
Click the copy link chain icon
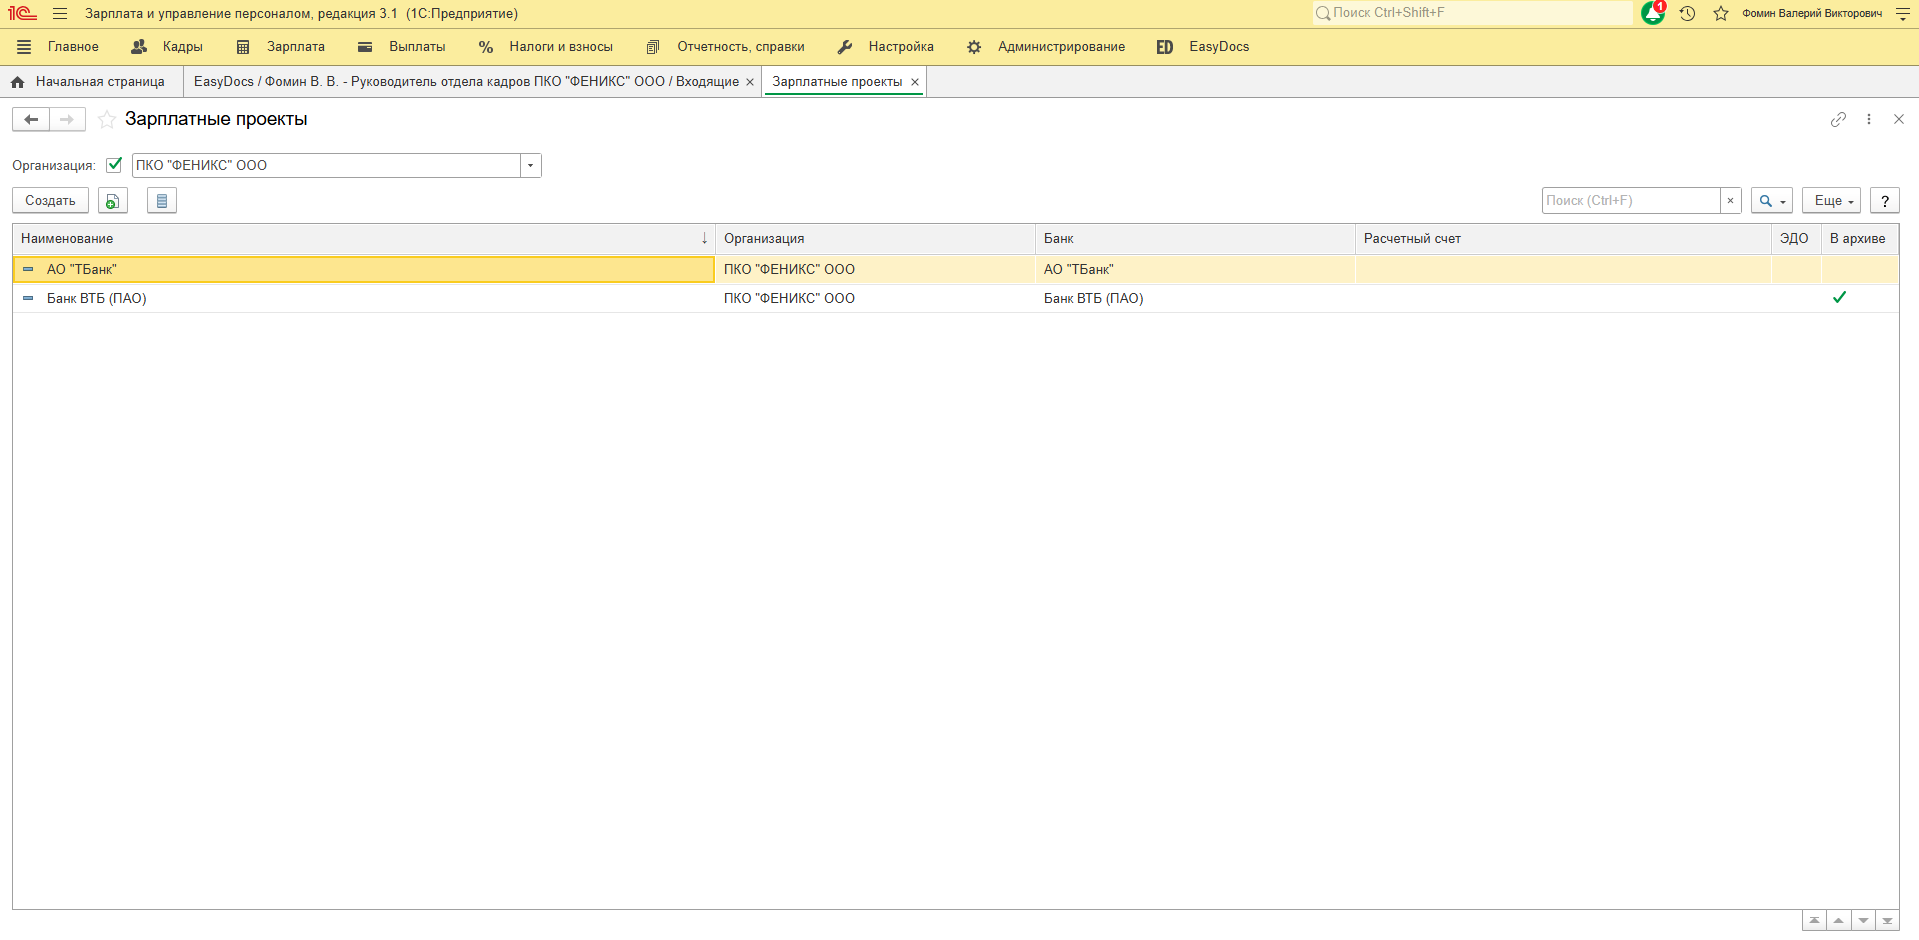[1838, 120]
